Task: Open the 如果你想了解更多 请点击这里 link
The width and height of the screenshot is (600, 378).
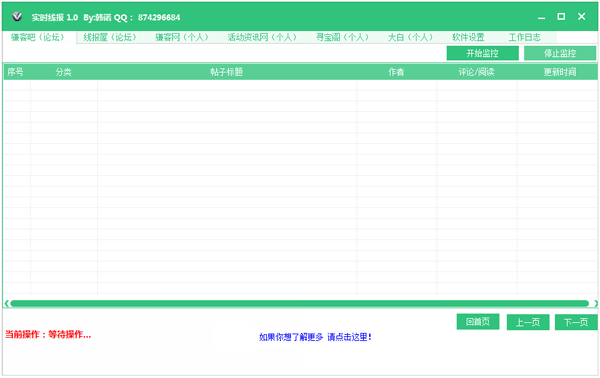Action: tap(315, 337)
